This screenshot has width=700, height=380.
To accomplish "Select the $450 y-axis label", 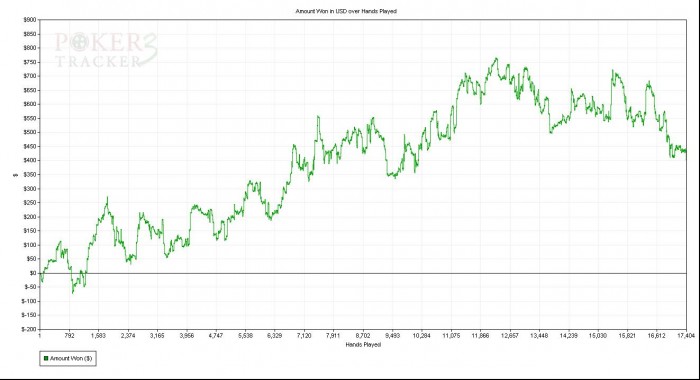I will [30, 146].
